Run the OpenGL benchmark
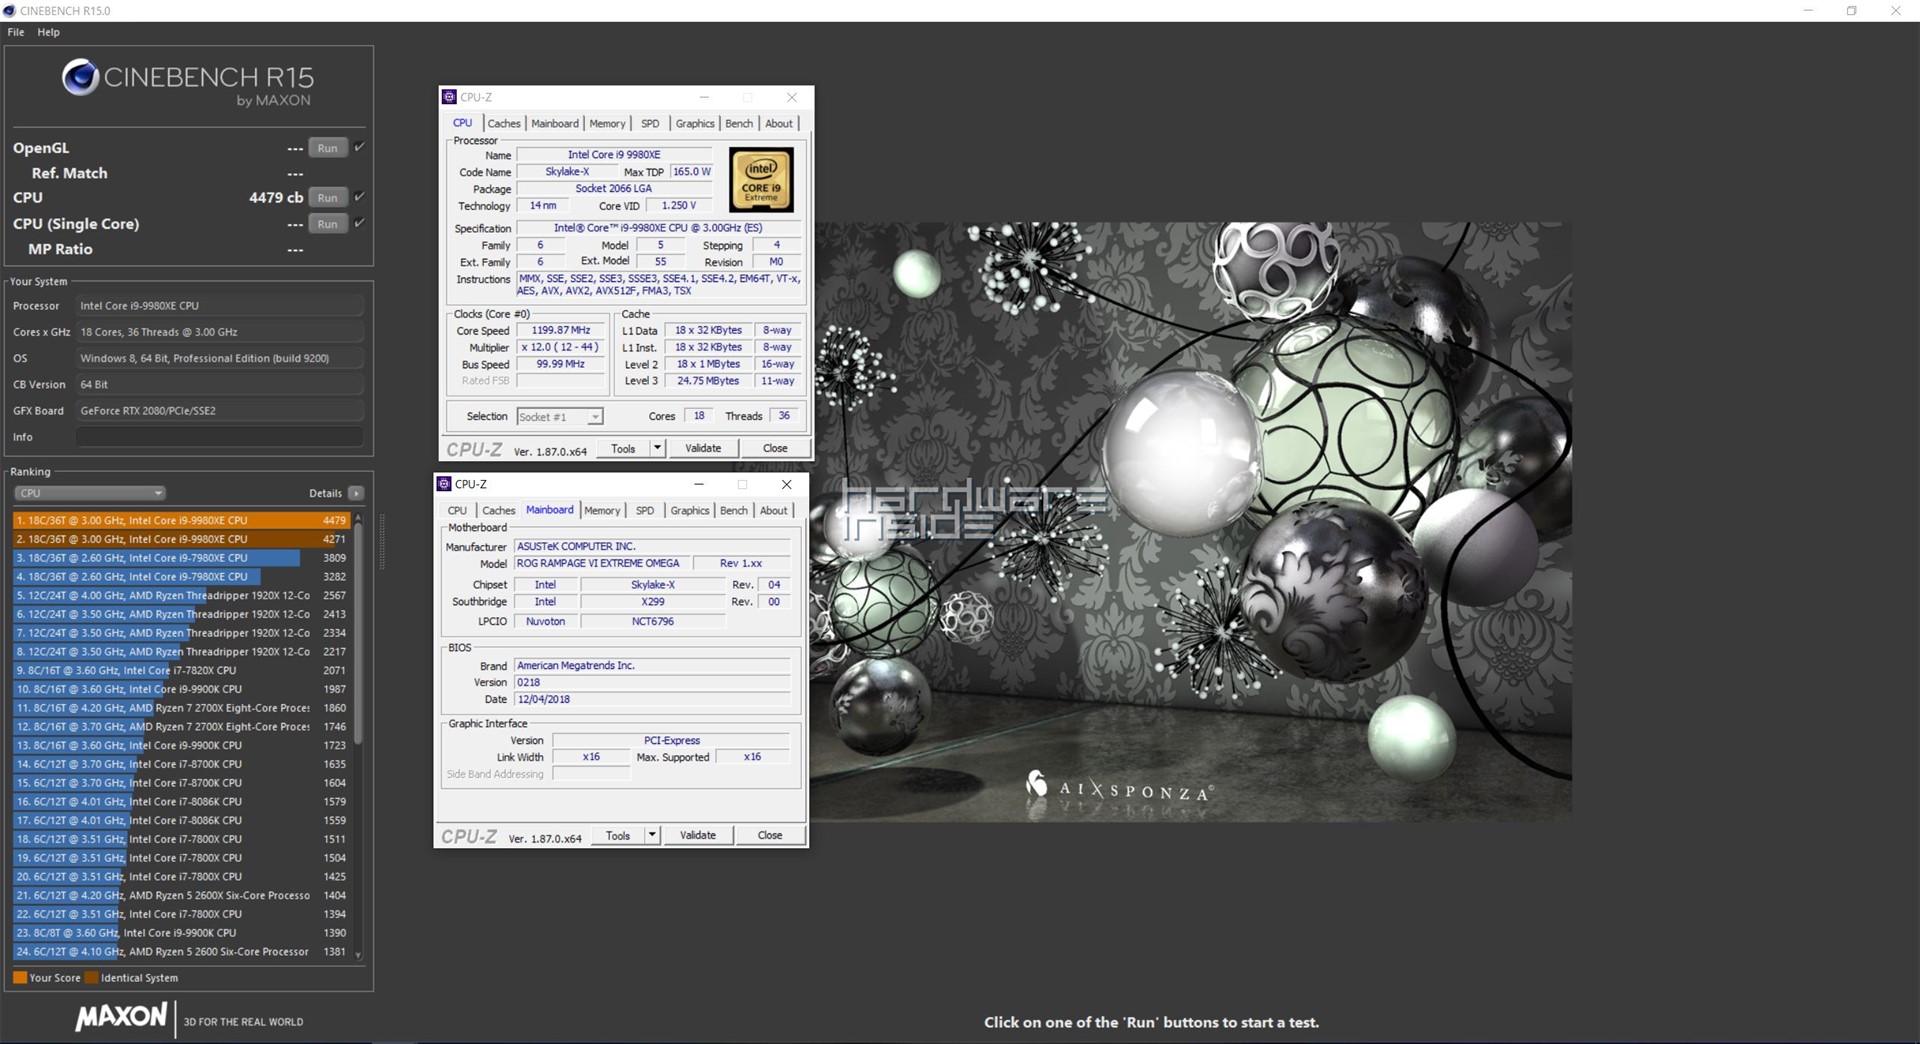Image resolution: width=1920 pixels, height=1044 pixels. (328, 148)
